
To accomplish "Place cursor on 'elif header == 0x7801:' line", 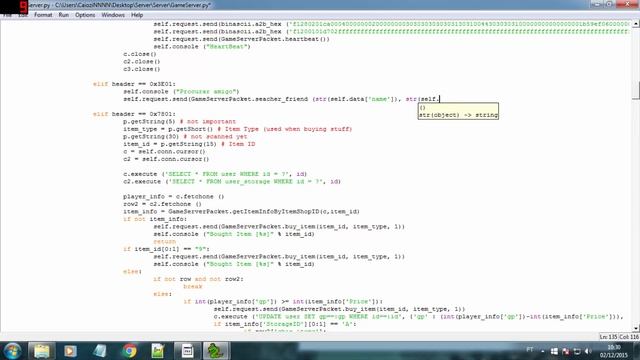I will coord(134,114).
